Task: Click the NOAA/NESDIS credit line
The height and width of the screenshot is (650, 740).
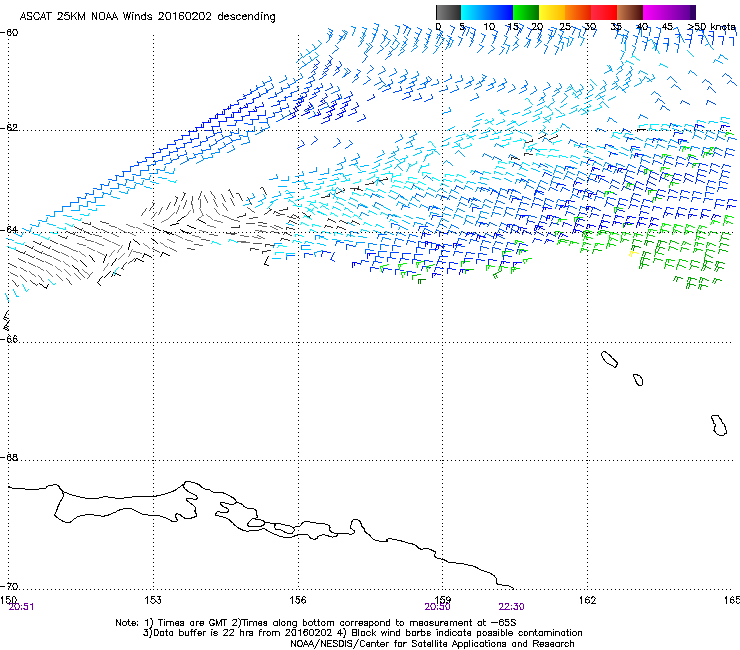Action: [x=432, y=644]
